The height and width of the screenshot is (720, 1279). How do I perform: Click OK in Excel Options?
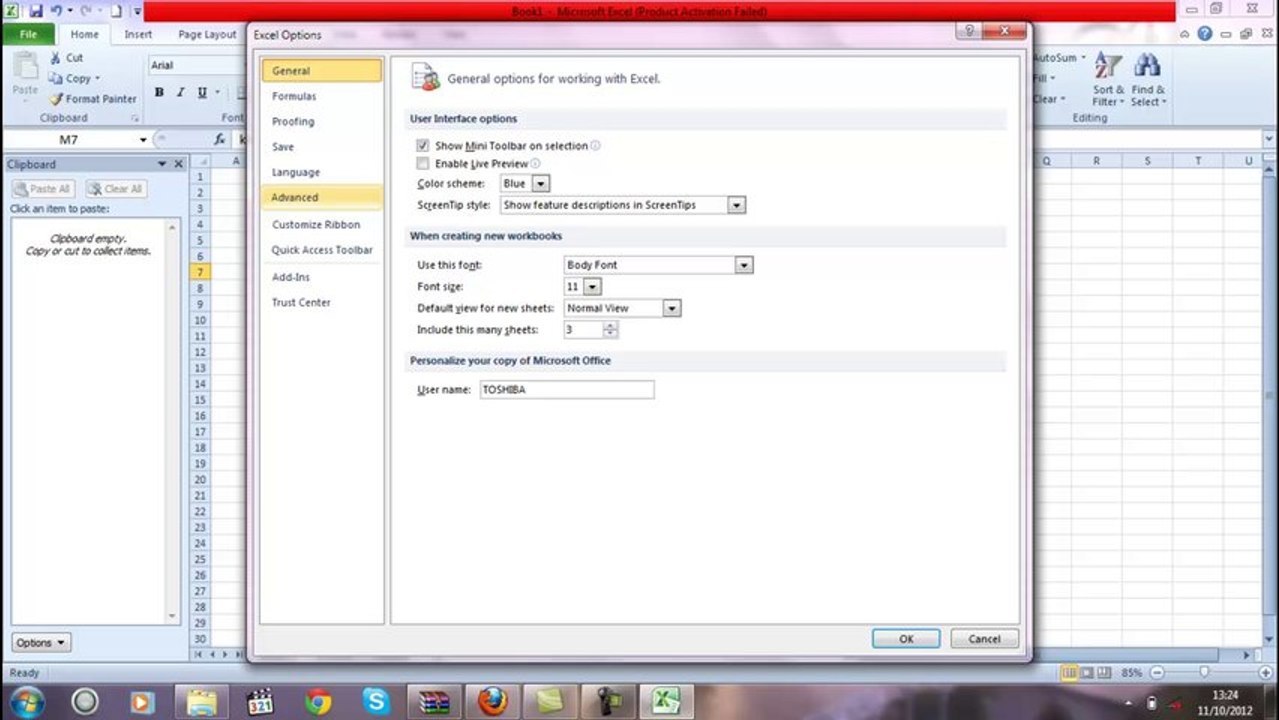click(906, 639)
